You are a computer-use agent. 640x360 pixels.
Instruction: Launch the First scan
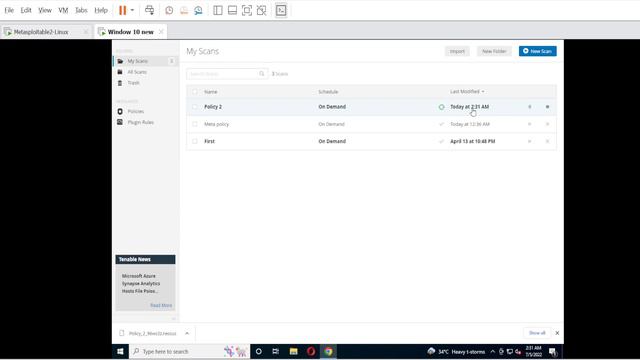coord(530,141)
